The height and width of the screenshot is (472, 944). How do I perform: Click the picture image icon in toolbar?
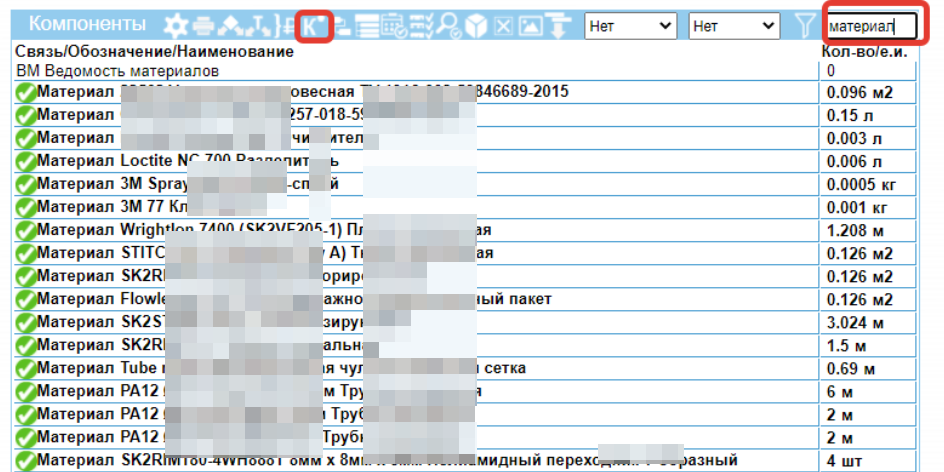click(x=531, y=25)
